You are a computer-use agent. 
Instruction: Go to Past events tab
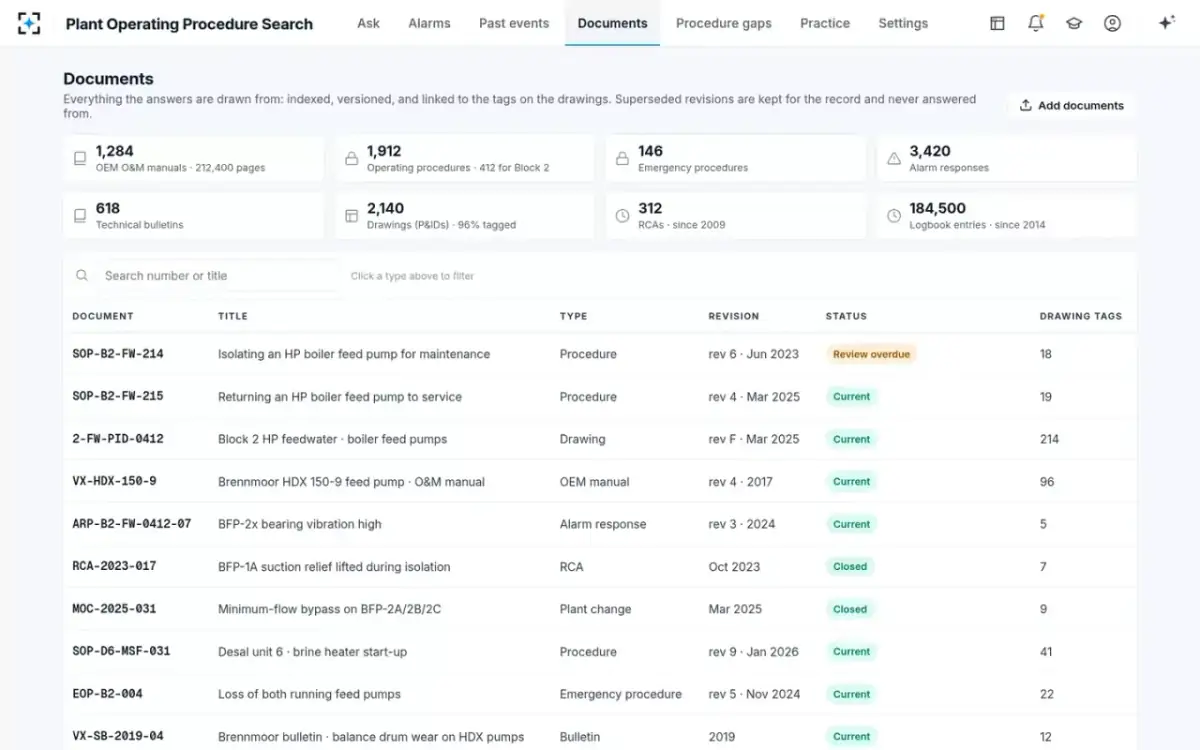click(x=514, y=23)
